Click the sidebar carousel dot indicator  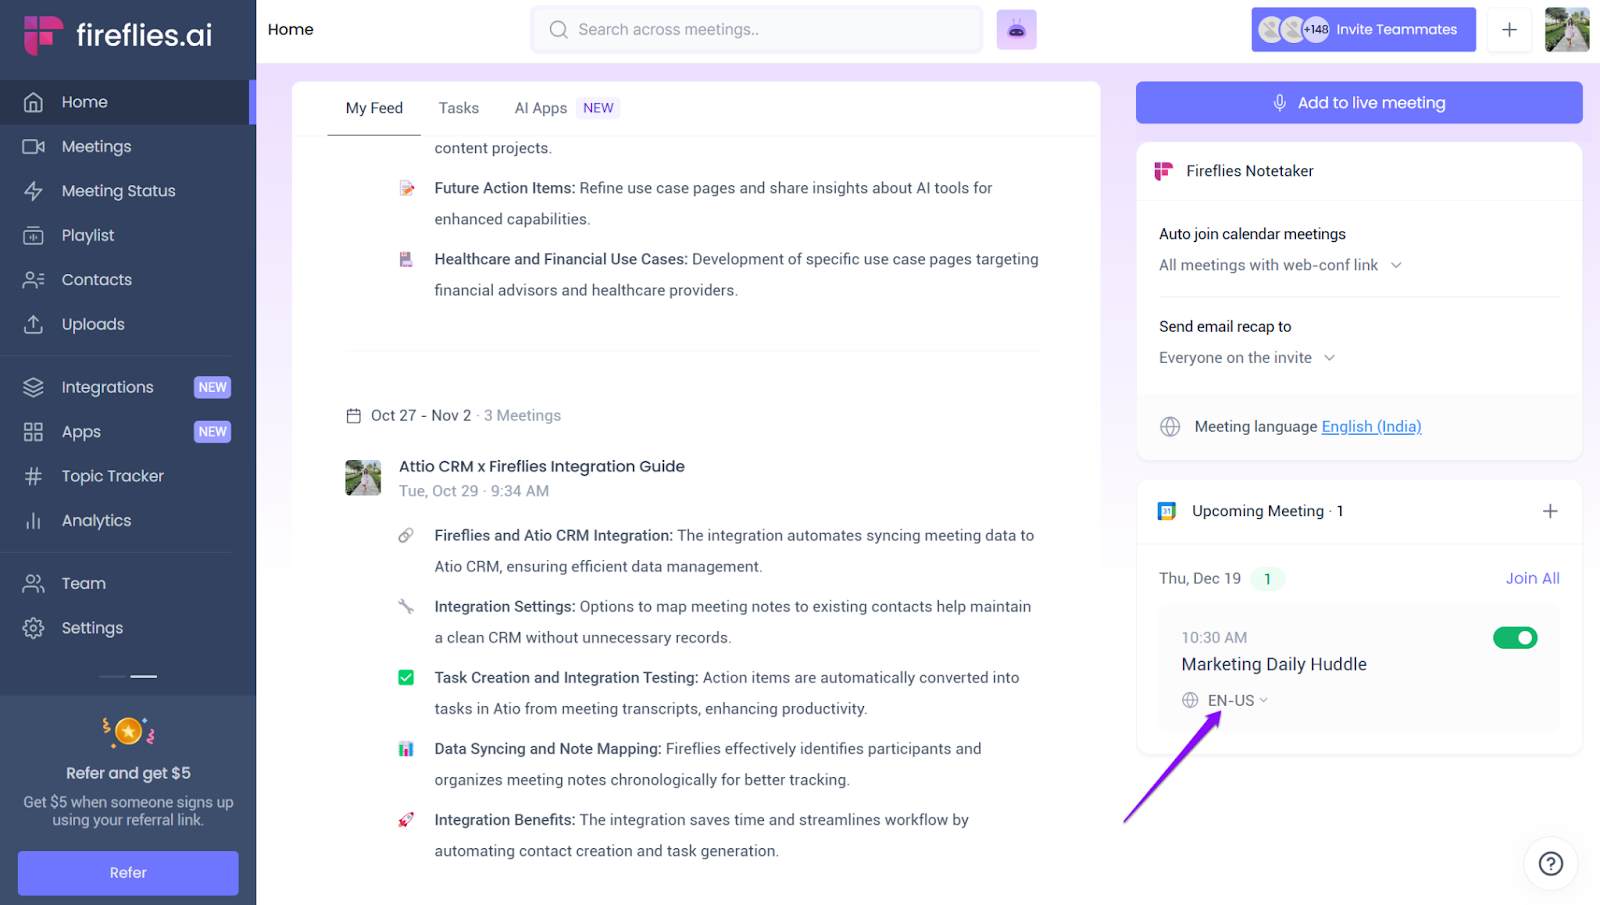point(128,676)
